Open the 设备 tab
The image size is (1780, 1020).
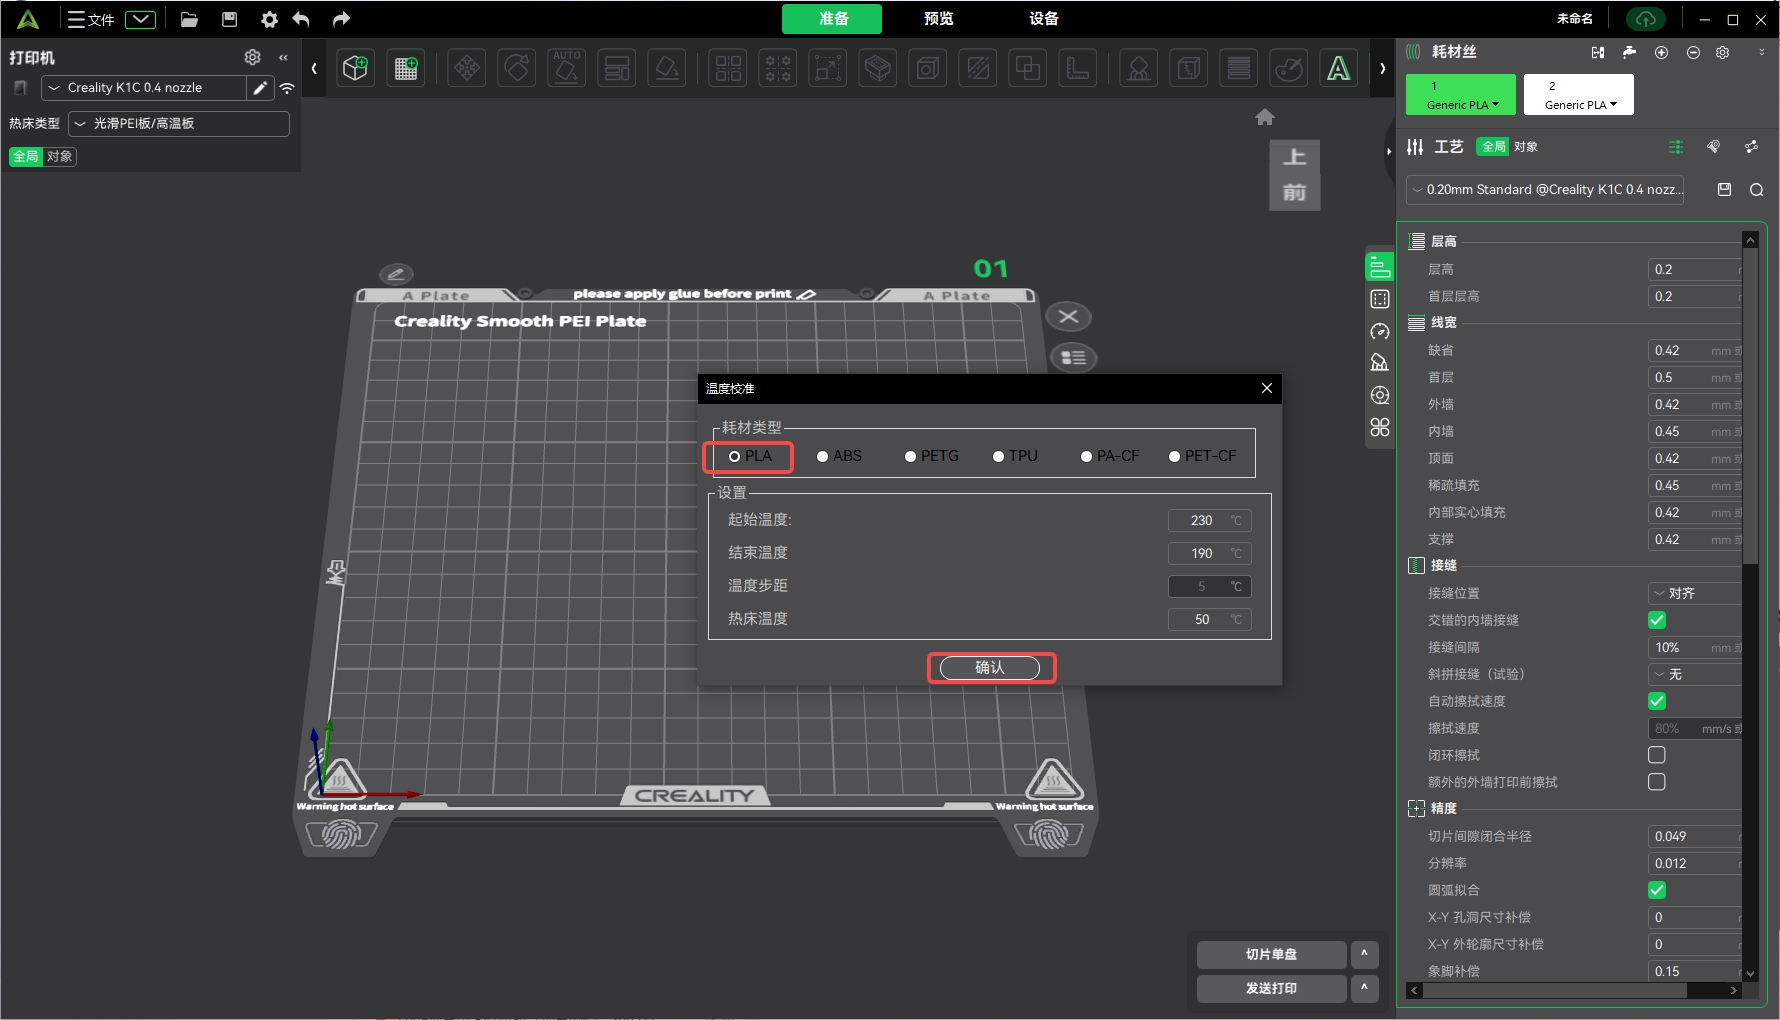click(1043, 19)
